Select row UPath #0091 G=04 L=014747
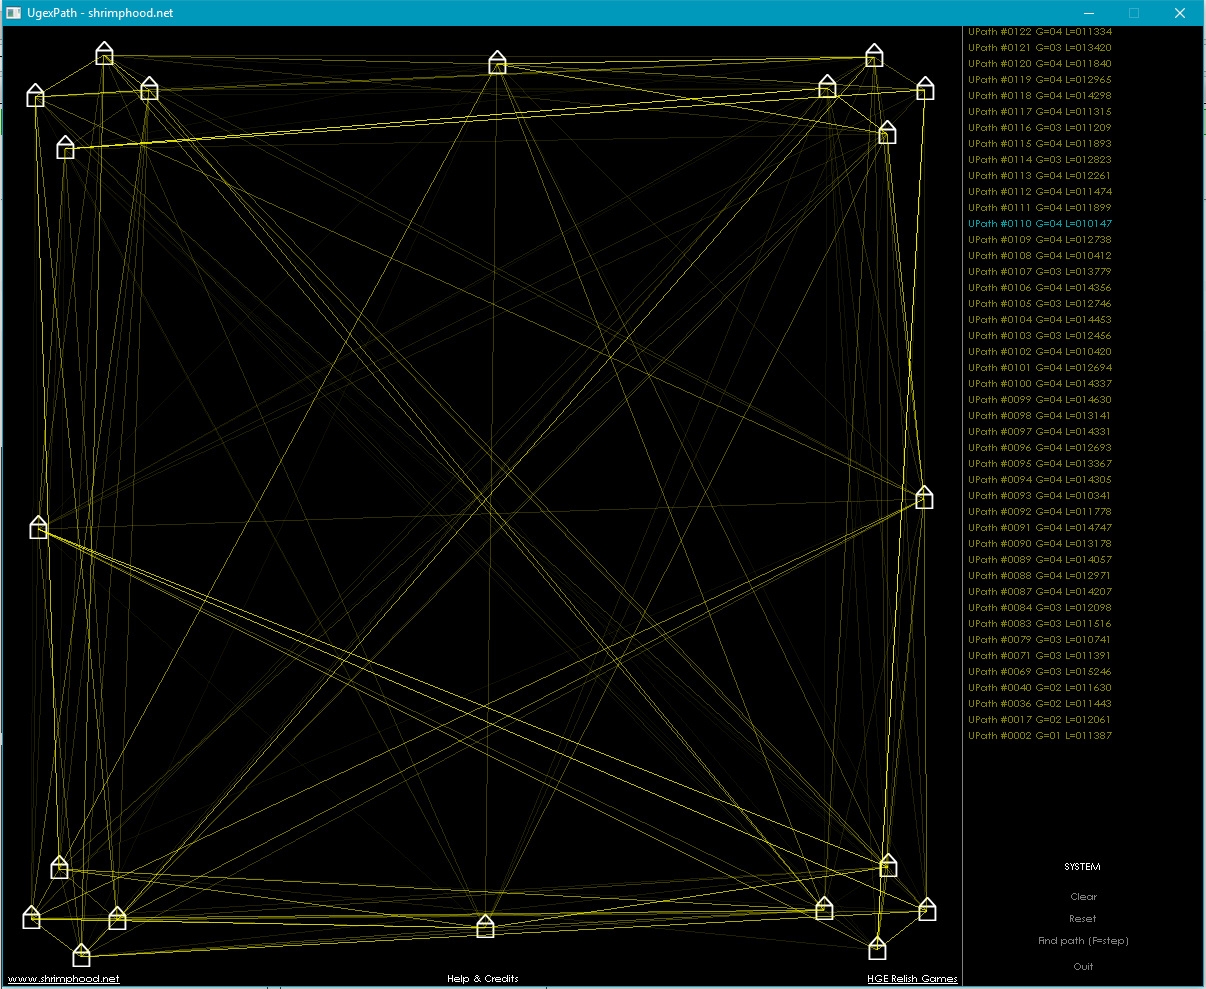Image resolution: width=1206 pixels, height=989 pixels. point(1040,528)
